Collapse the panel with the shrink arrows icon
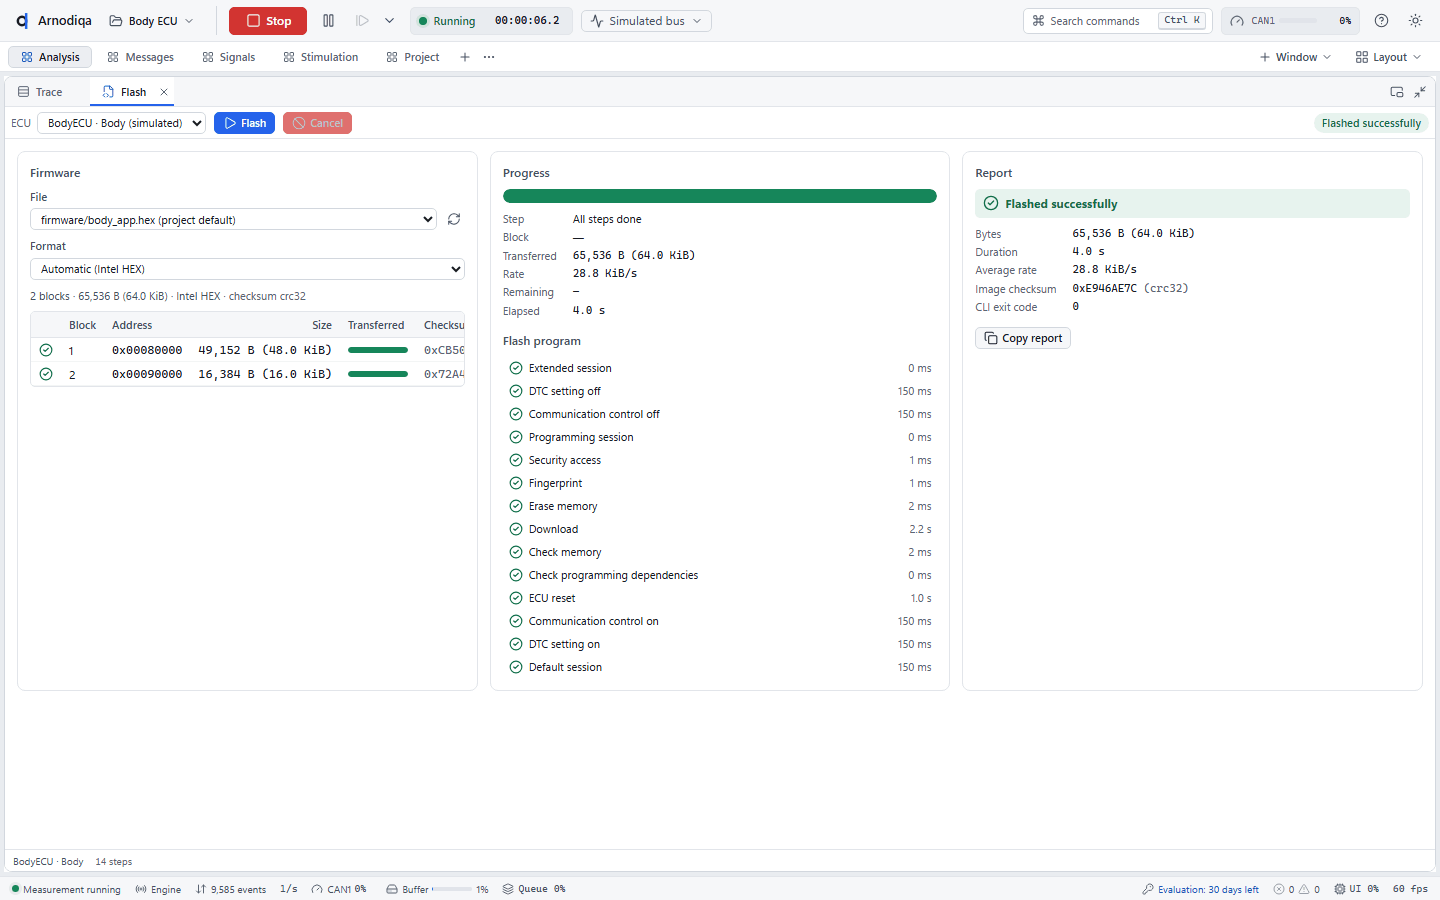Image resolution: width=1440 pixels, height=900 pixels. click(x=1420, y=92)
